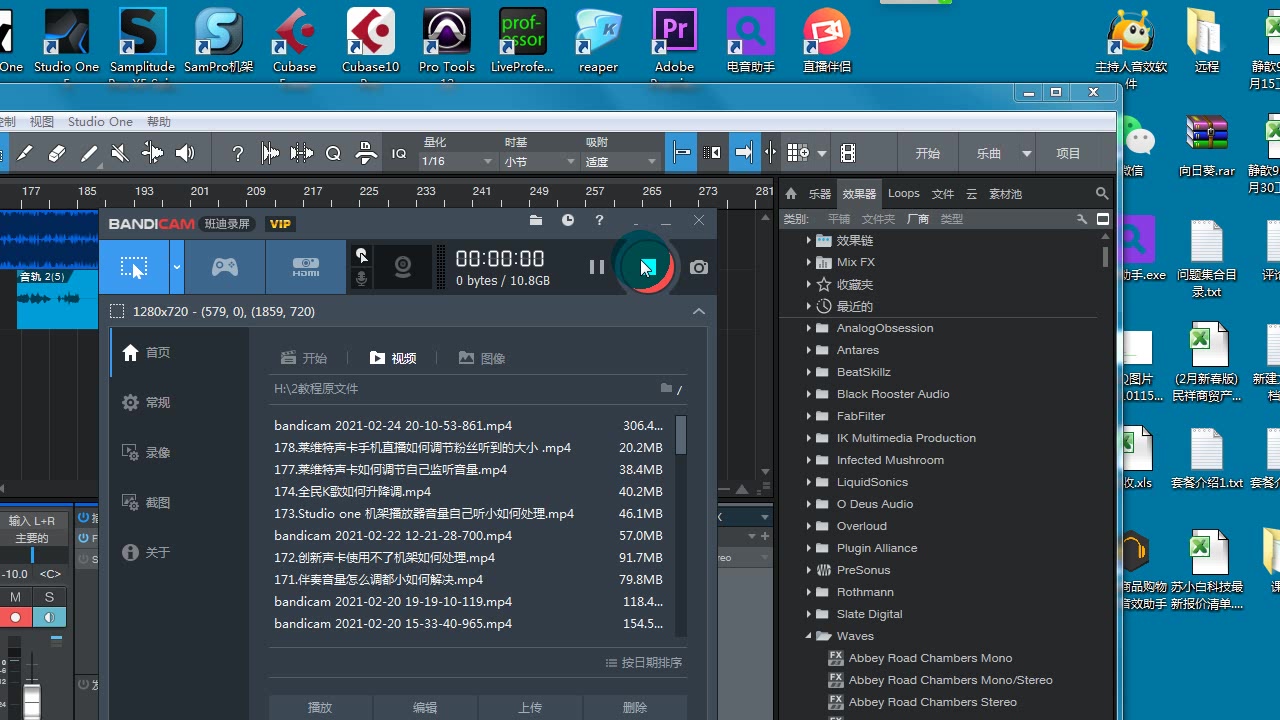The width and height of the screenshot is (1280, 720).
Task: Expand the Antares vendor folder
Action: click(x=809, y=350)
